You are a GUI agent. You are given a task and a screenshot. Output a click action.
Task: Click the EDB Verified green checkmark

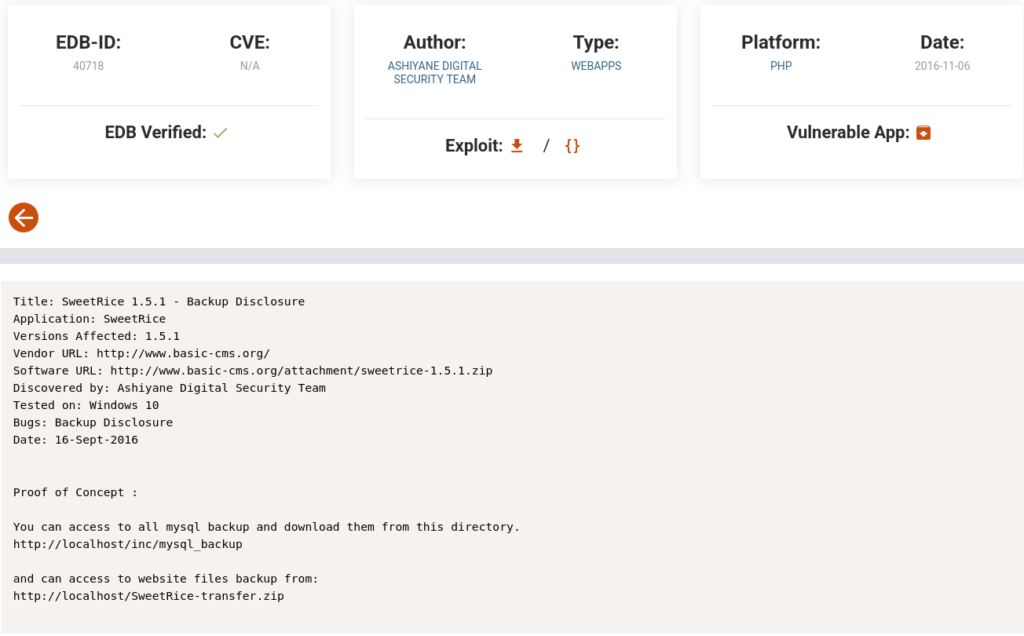click(x=220, y=133)
